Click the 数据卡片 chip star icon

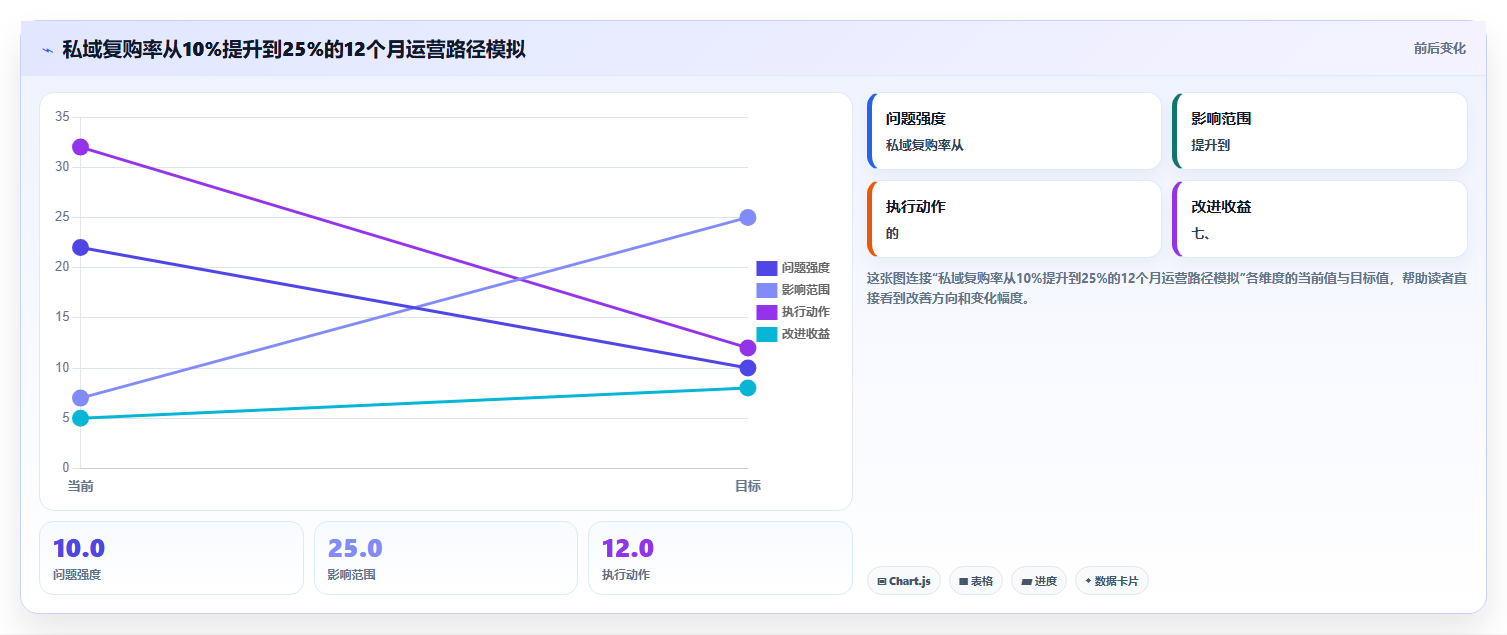click(x=1088, y=581)
